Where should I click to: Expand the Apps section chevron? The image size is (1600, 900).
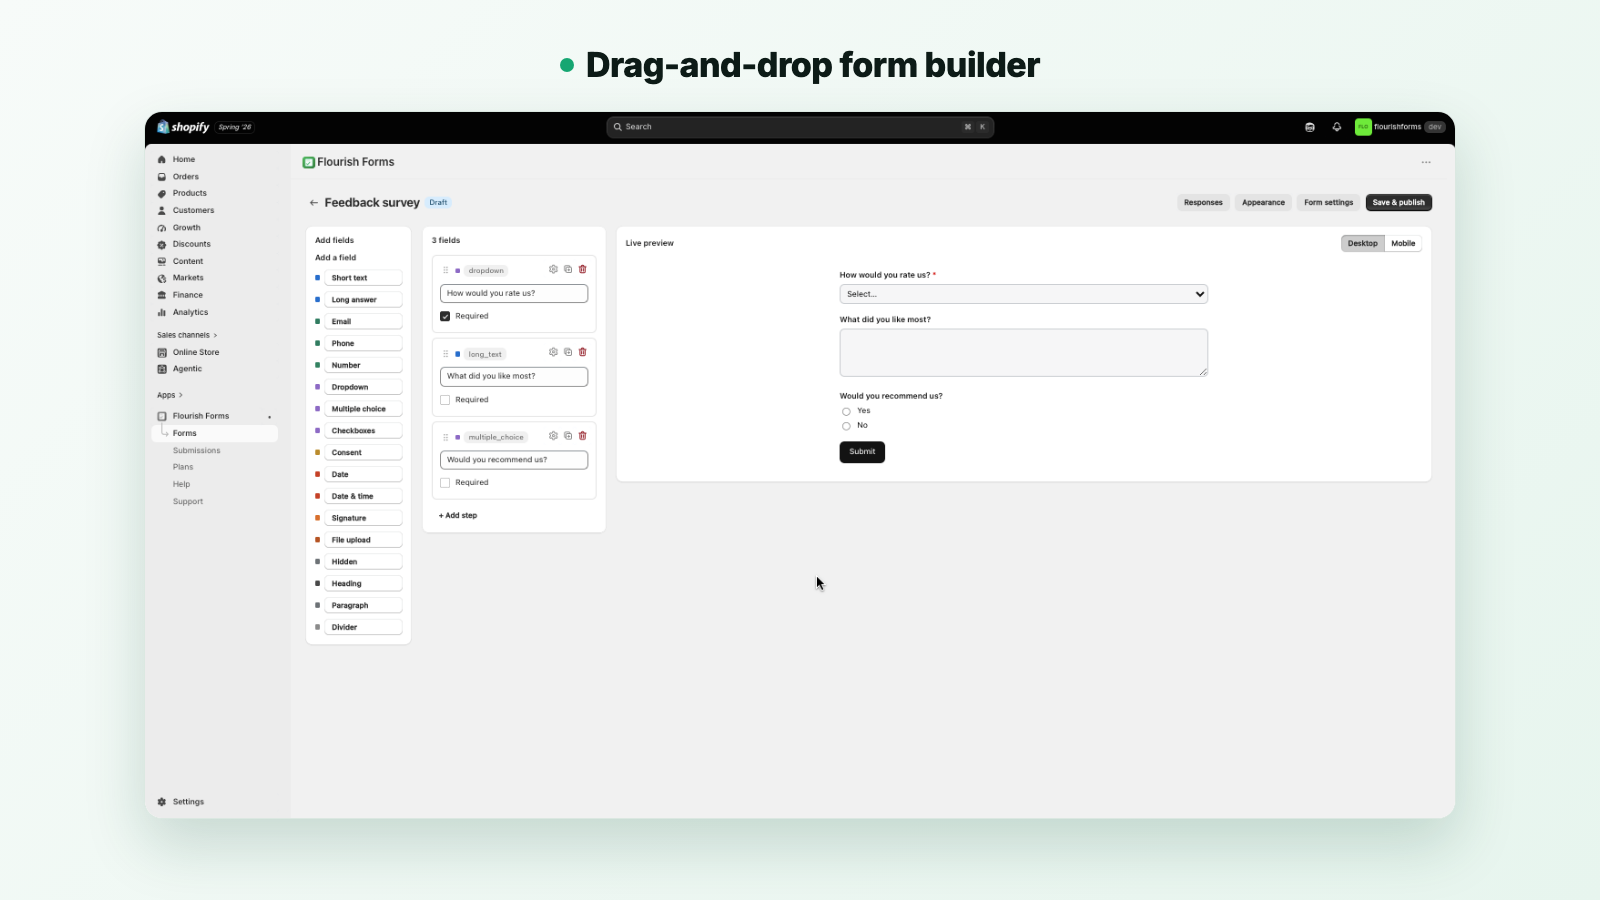pos(181,395)
